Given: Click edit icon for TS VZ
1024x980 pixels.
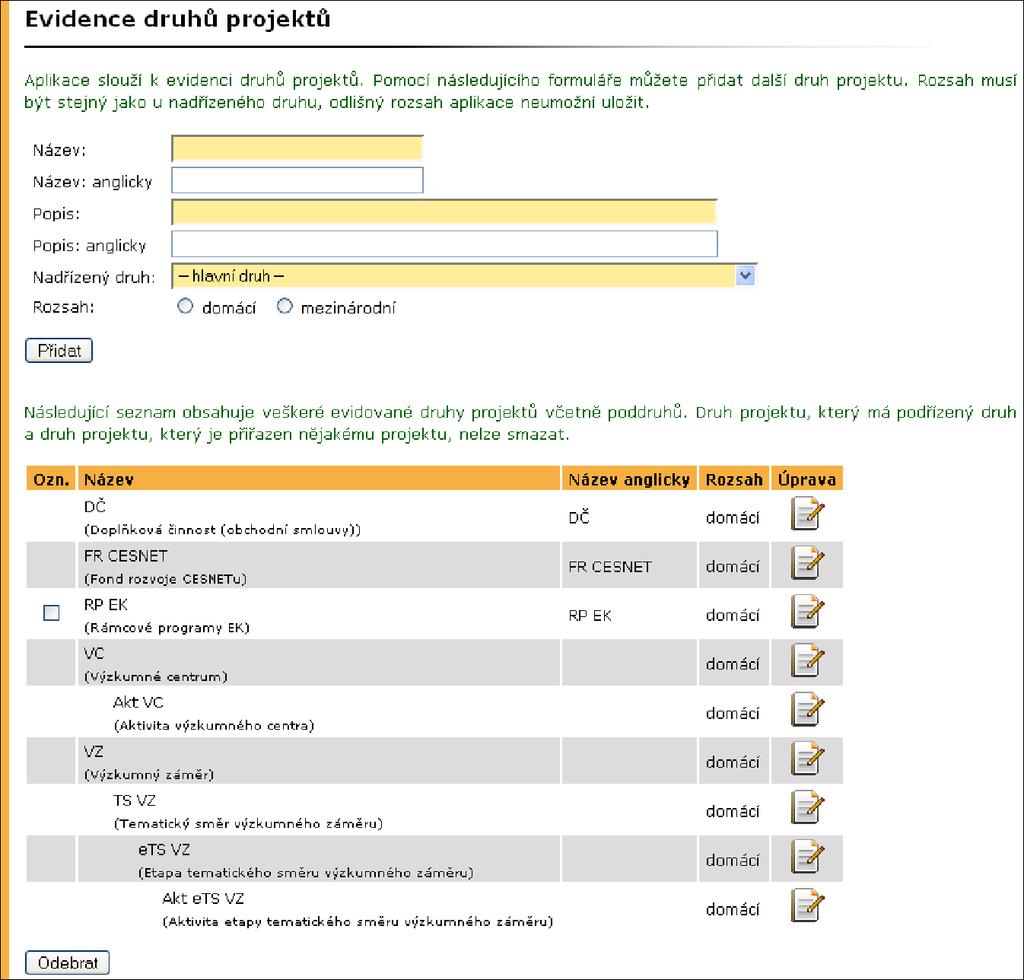Looking at the screenshot, I should coord(807,808).
